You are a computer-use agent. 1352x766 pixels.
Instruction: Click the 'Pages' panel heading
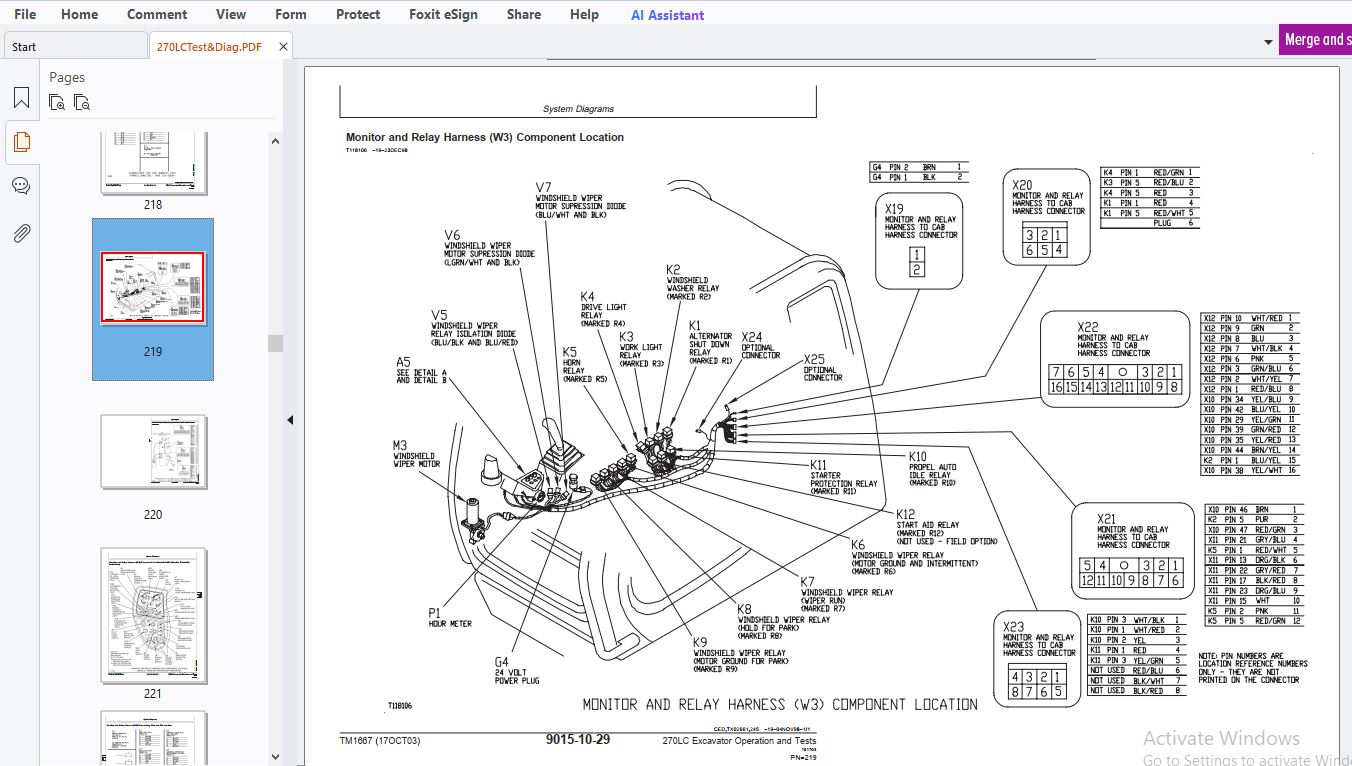click(x=67, y=77)
